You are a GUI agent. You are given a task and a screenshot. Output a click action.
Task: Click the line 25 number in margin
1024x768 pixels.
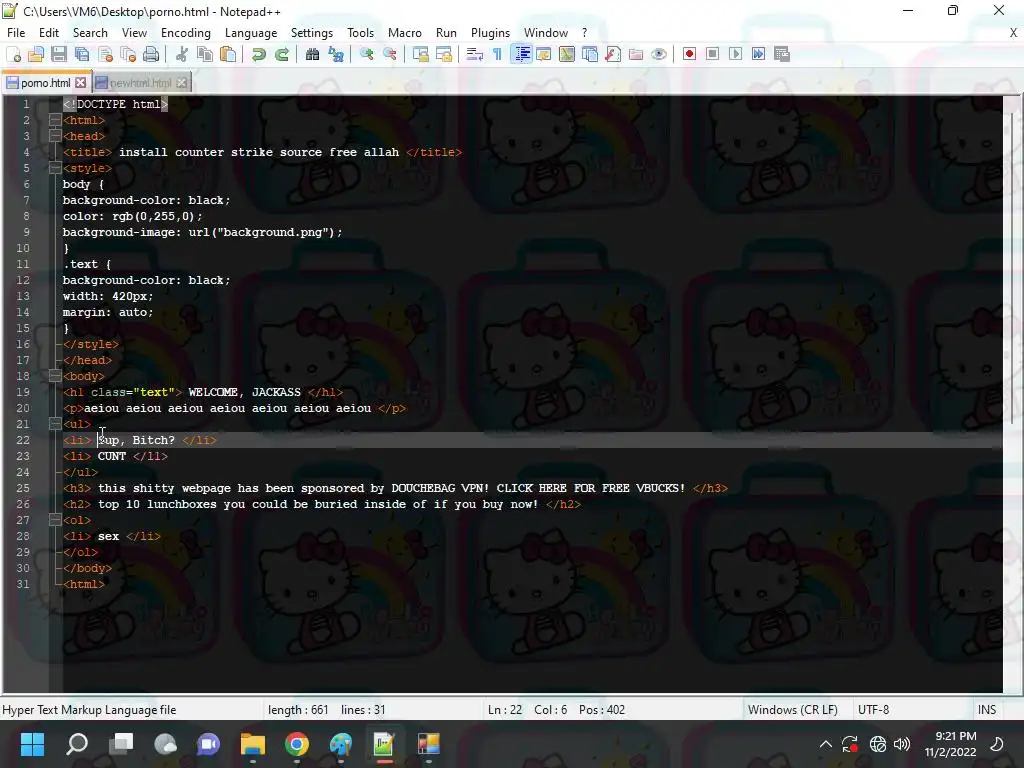[23, 488]
